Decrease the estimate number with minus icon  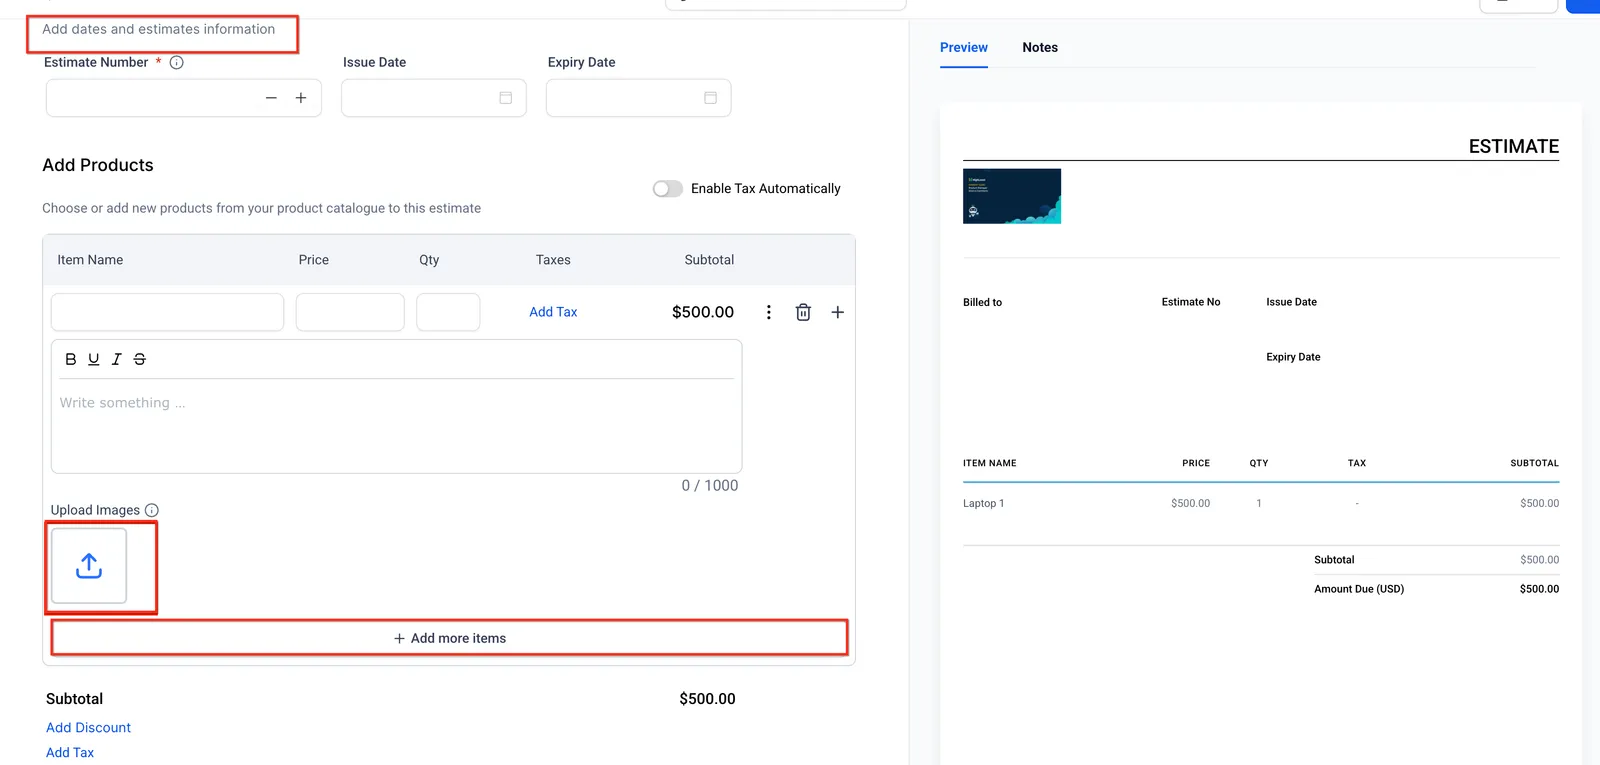tap(271, 98)
